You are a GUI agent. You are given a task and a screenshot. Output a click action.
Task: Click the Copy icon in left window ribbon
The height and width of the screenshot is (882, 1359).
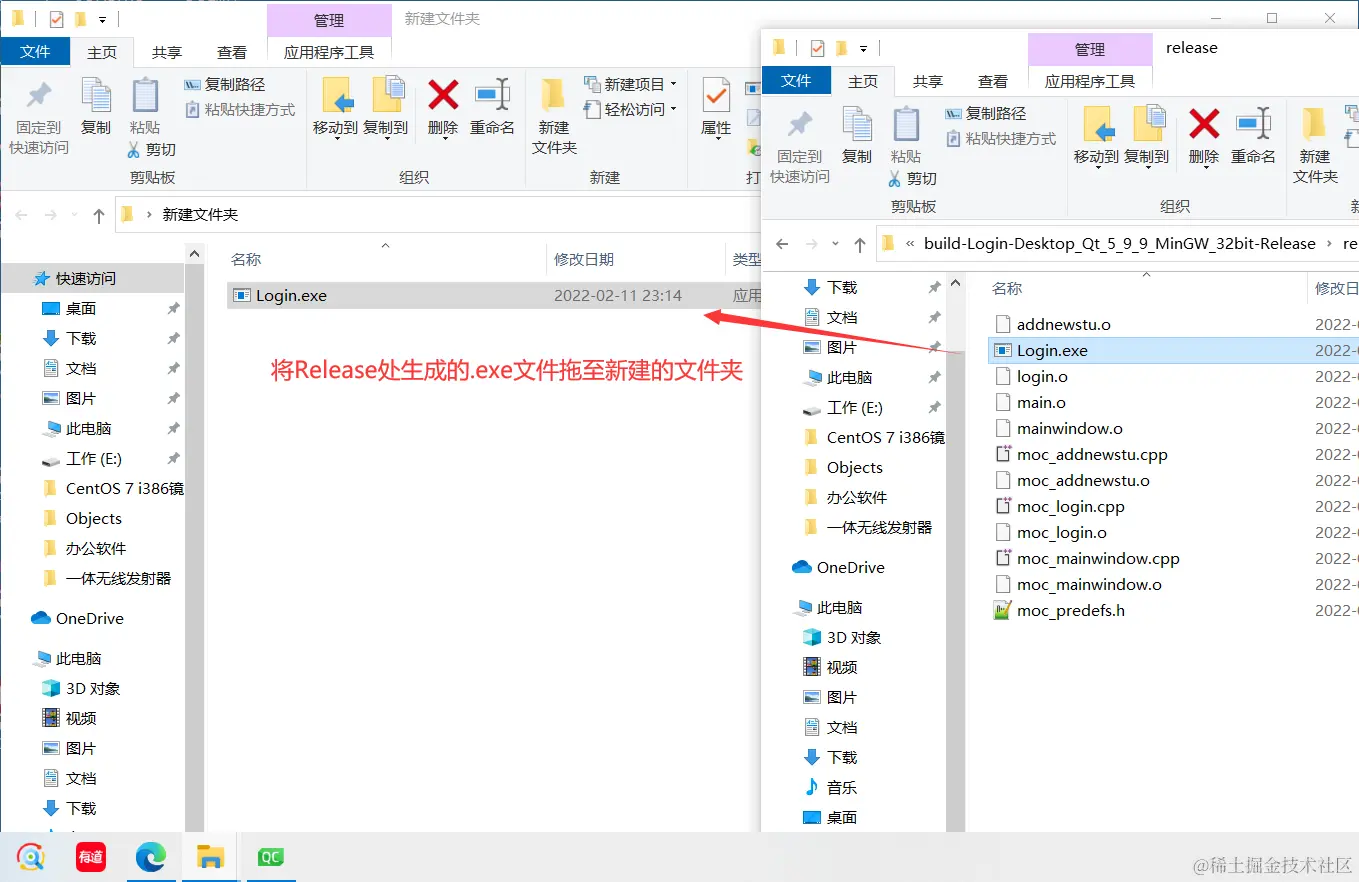coord(96,106)
